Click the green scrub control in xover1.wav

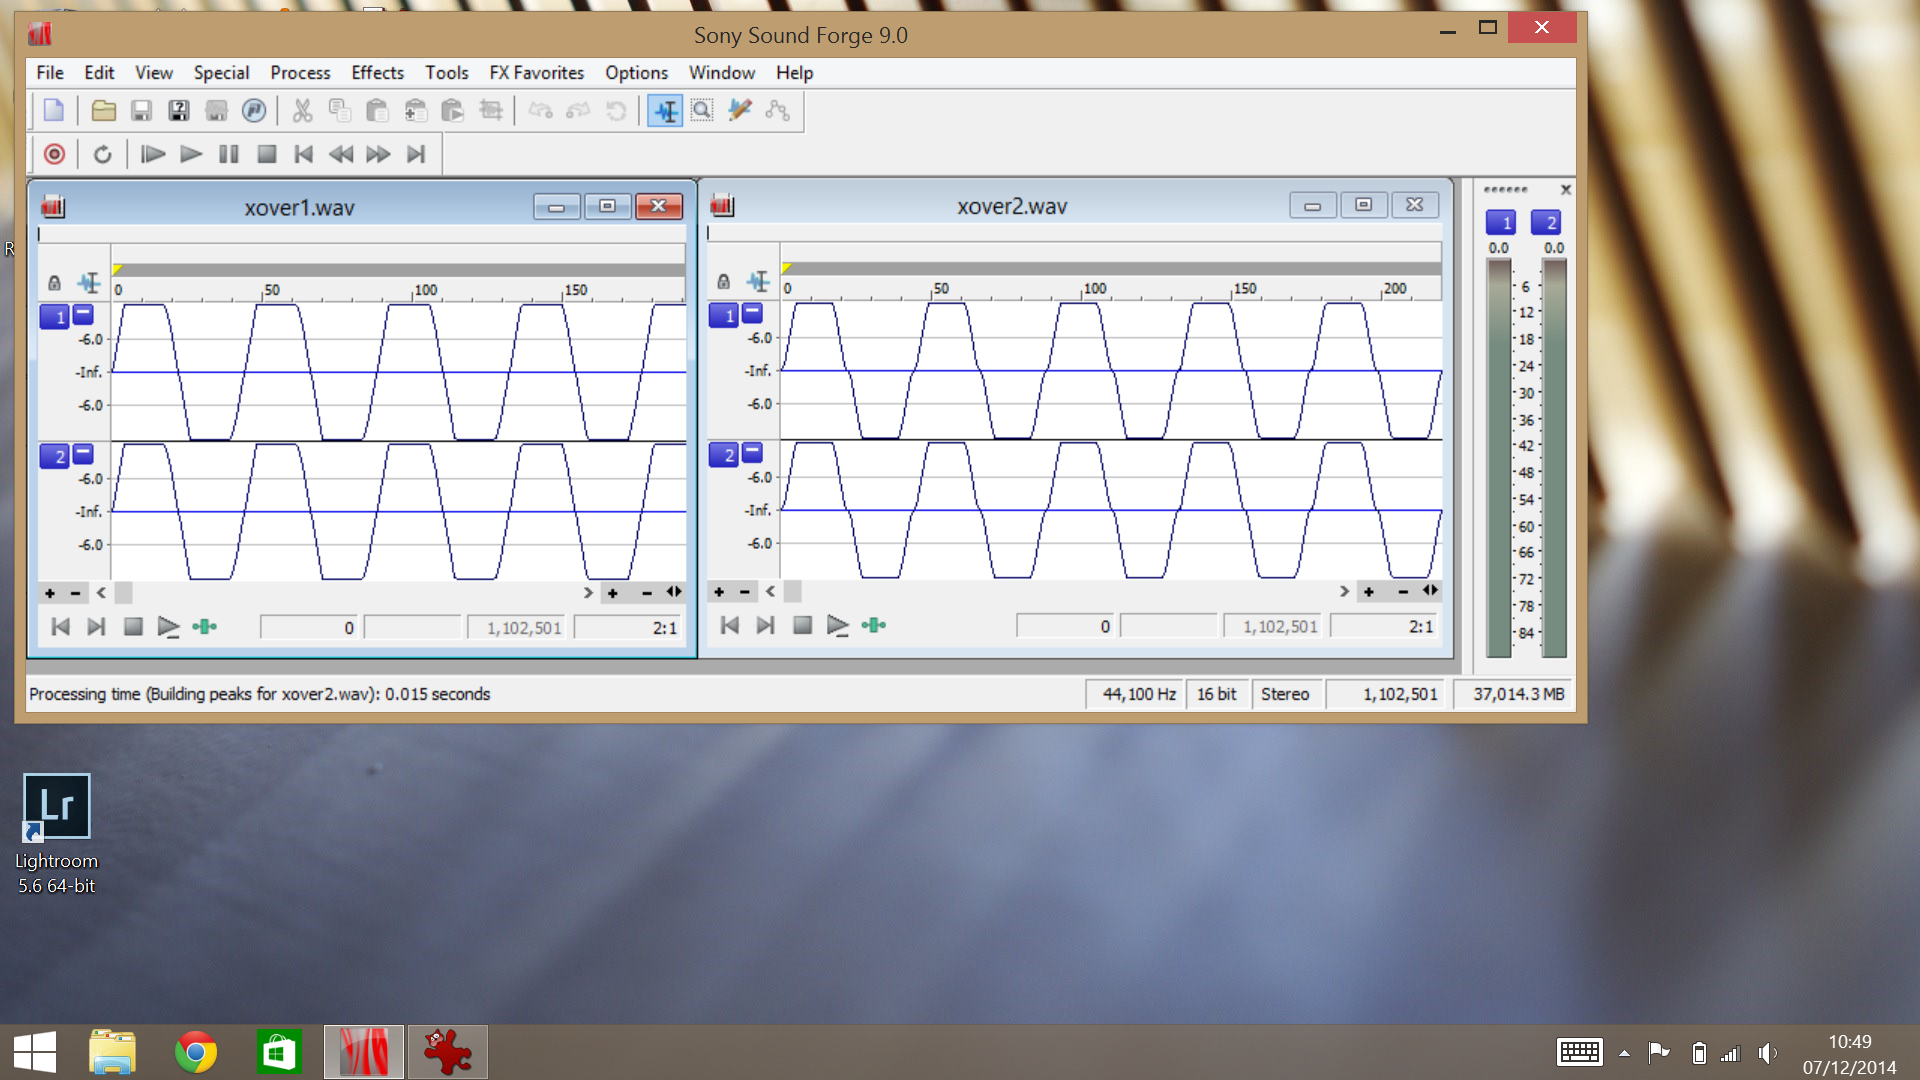tap(204, 627)
